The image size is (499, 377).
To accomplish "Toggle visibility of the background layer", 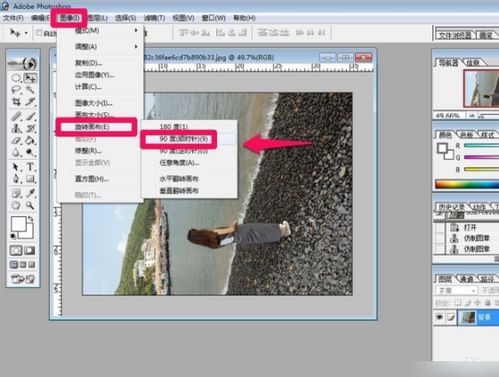I will [439, 317].
